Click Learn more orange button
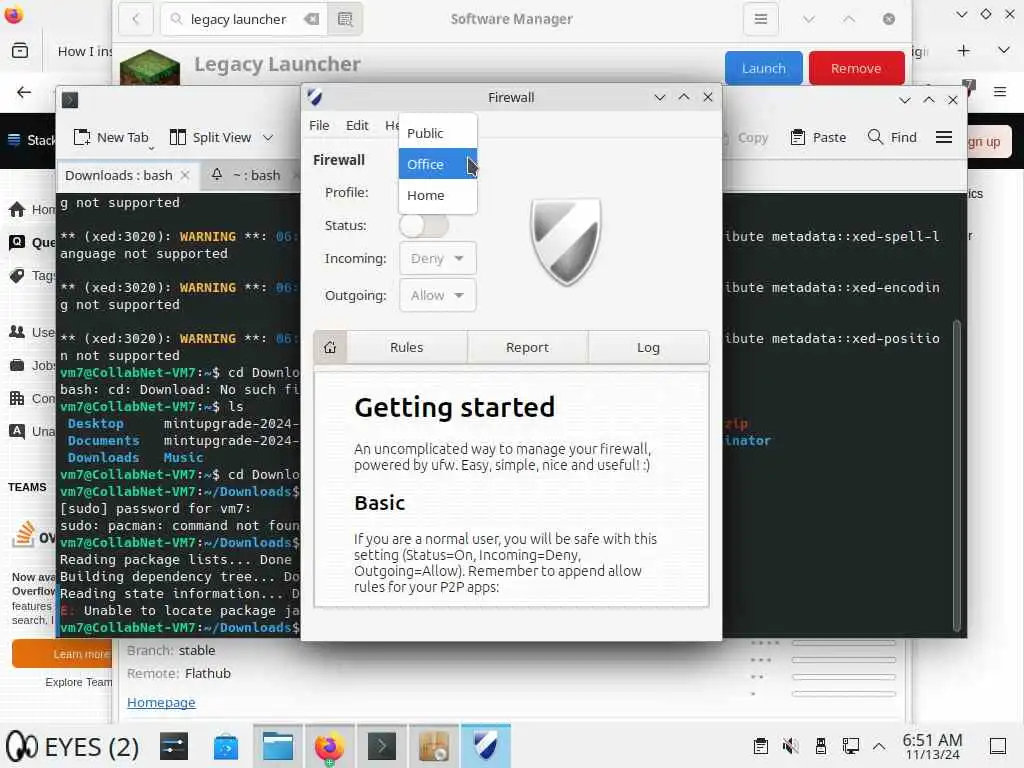 point(62,654)
